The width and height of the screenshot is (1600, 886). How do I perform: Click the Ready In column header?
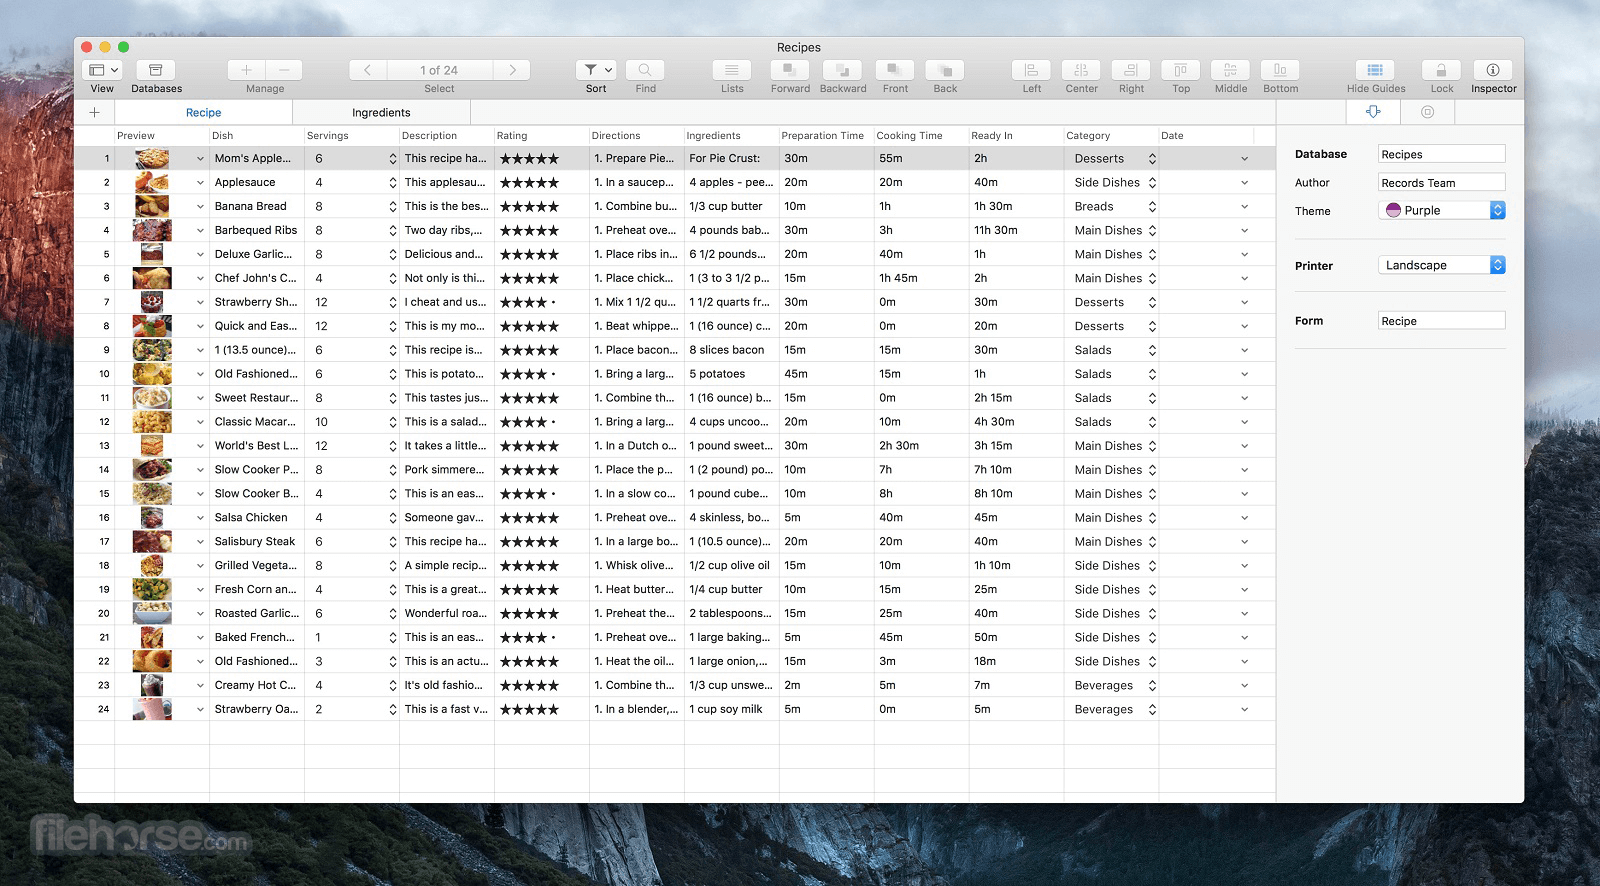(1016, 135)
